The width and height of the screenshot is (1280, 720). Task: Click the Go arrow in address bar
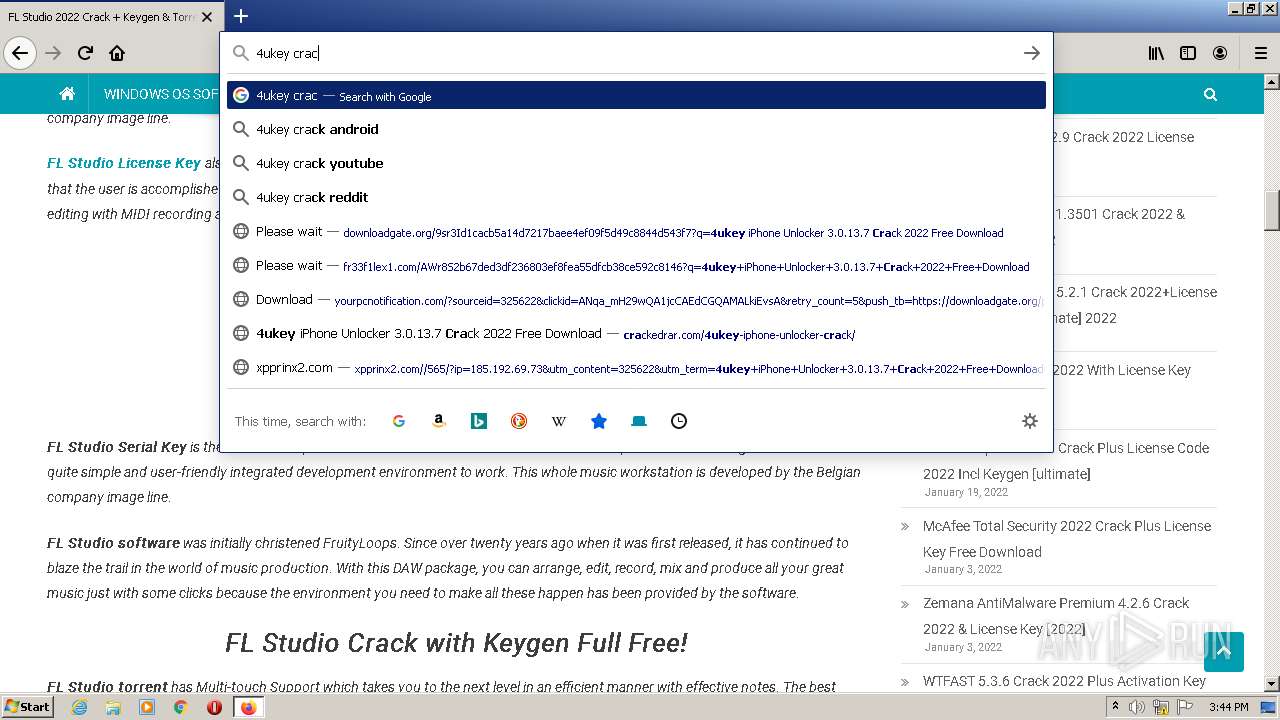pyautogui.click(x=1032, y=53)
